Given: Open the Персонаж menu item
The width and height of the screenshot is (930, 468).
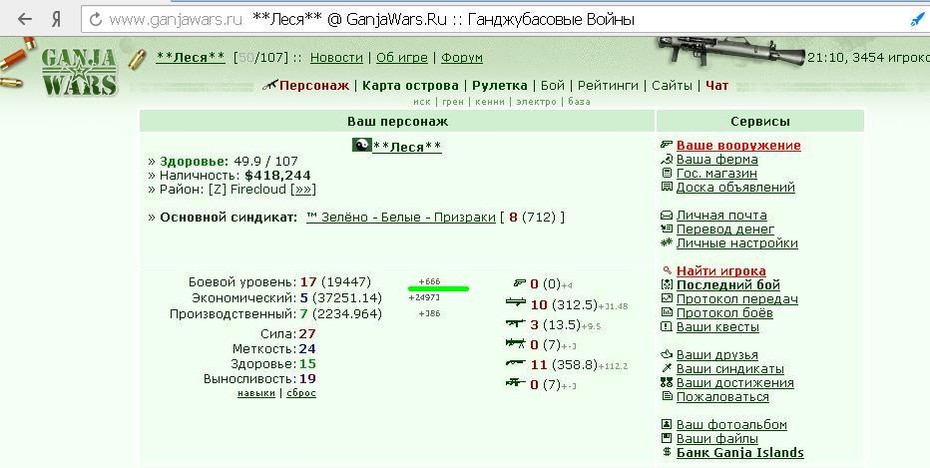Looking at the screenshot, I should pos(314,85).
